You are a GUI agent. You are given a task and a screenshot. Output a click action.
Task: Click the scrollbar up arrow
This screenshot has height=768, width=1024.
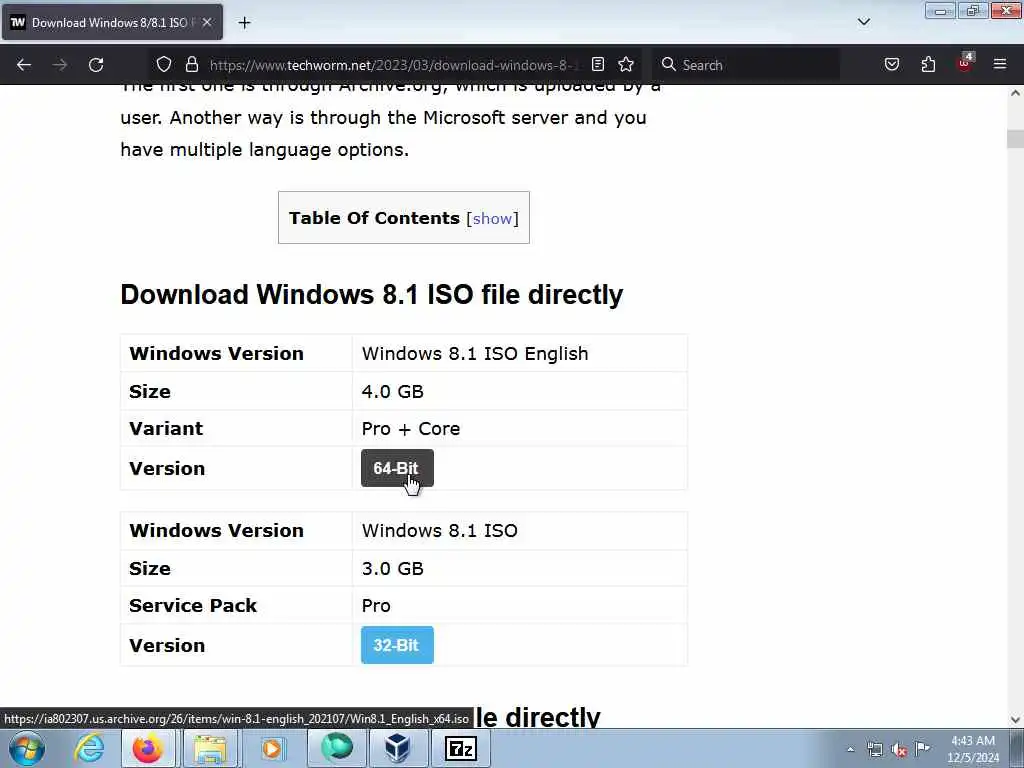1015,93
